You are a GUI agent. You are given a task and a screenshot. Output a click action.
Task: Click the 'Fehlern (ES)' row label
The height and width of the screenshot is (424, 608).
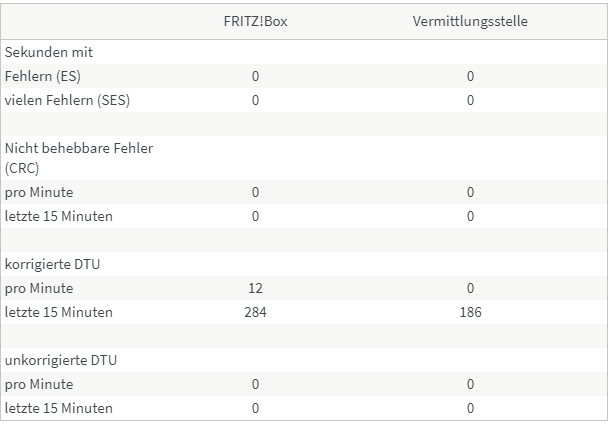pos(45,76)
